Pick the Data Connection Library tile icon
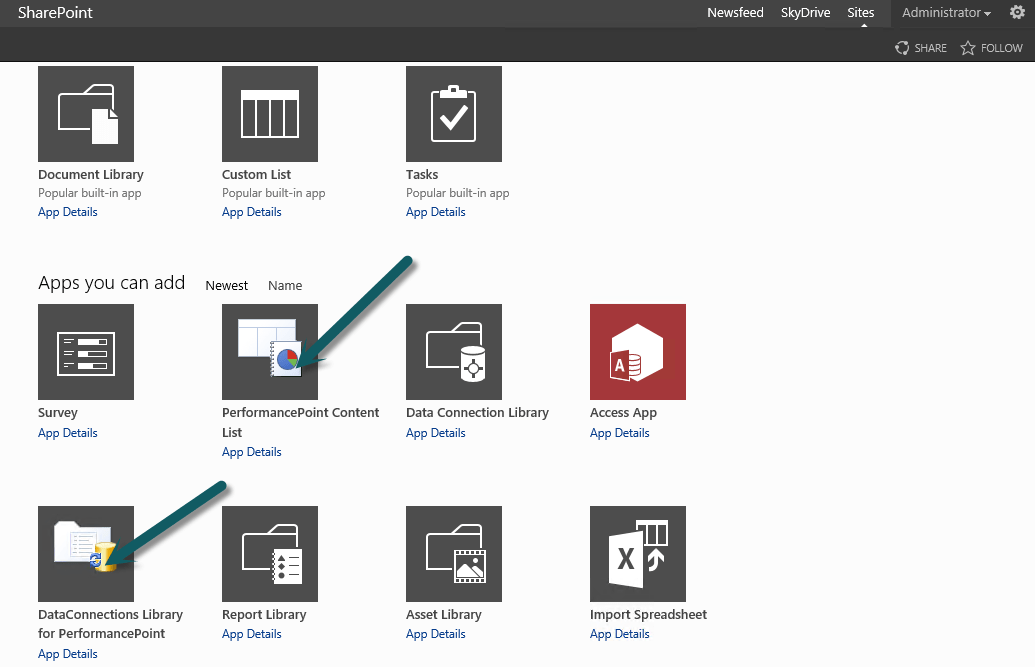The height and width of the screenshot is (667, 1035). 454,352
